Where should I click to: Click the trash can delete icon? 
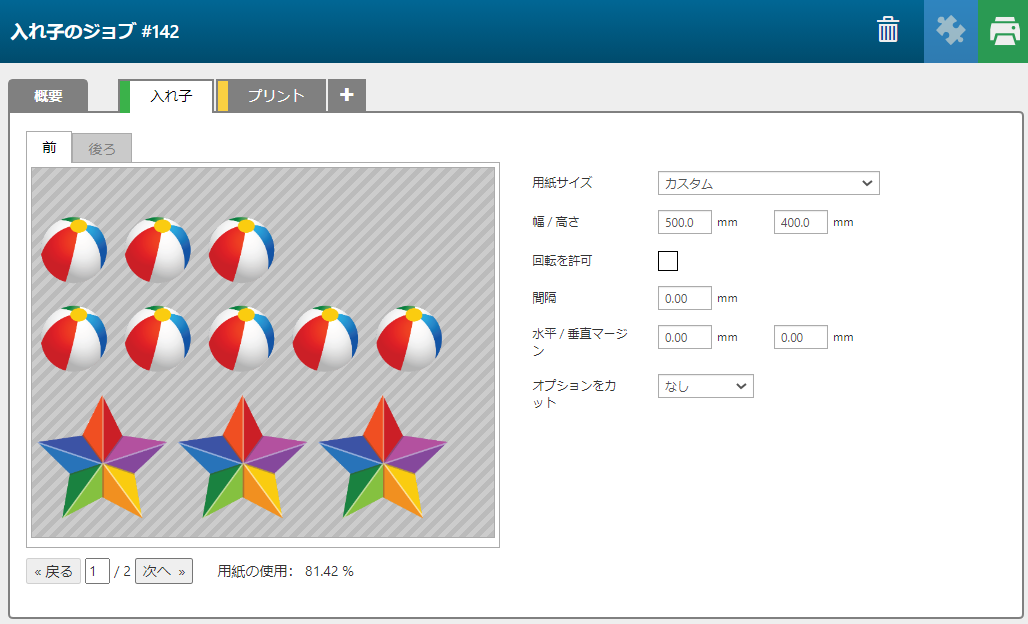click(x=887, y=31)
